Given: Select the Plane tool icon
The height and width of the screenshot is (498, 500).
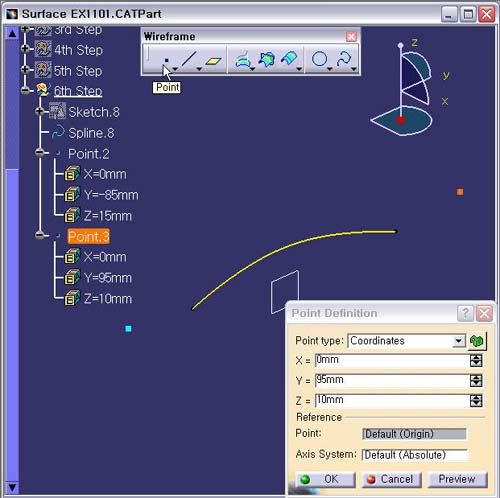Looking at the screenshot, I should pos(214,61).
